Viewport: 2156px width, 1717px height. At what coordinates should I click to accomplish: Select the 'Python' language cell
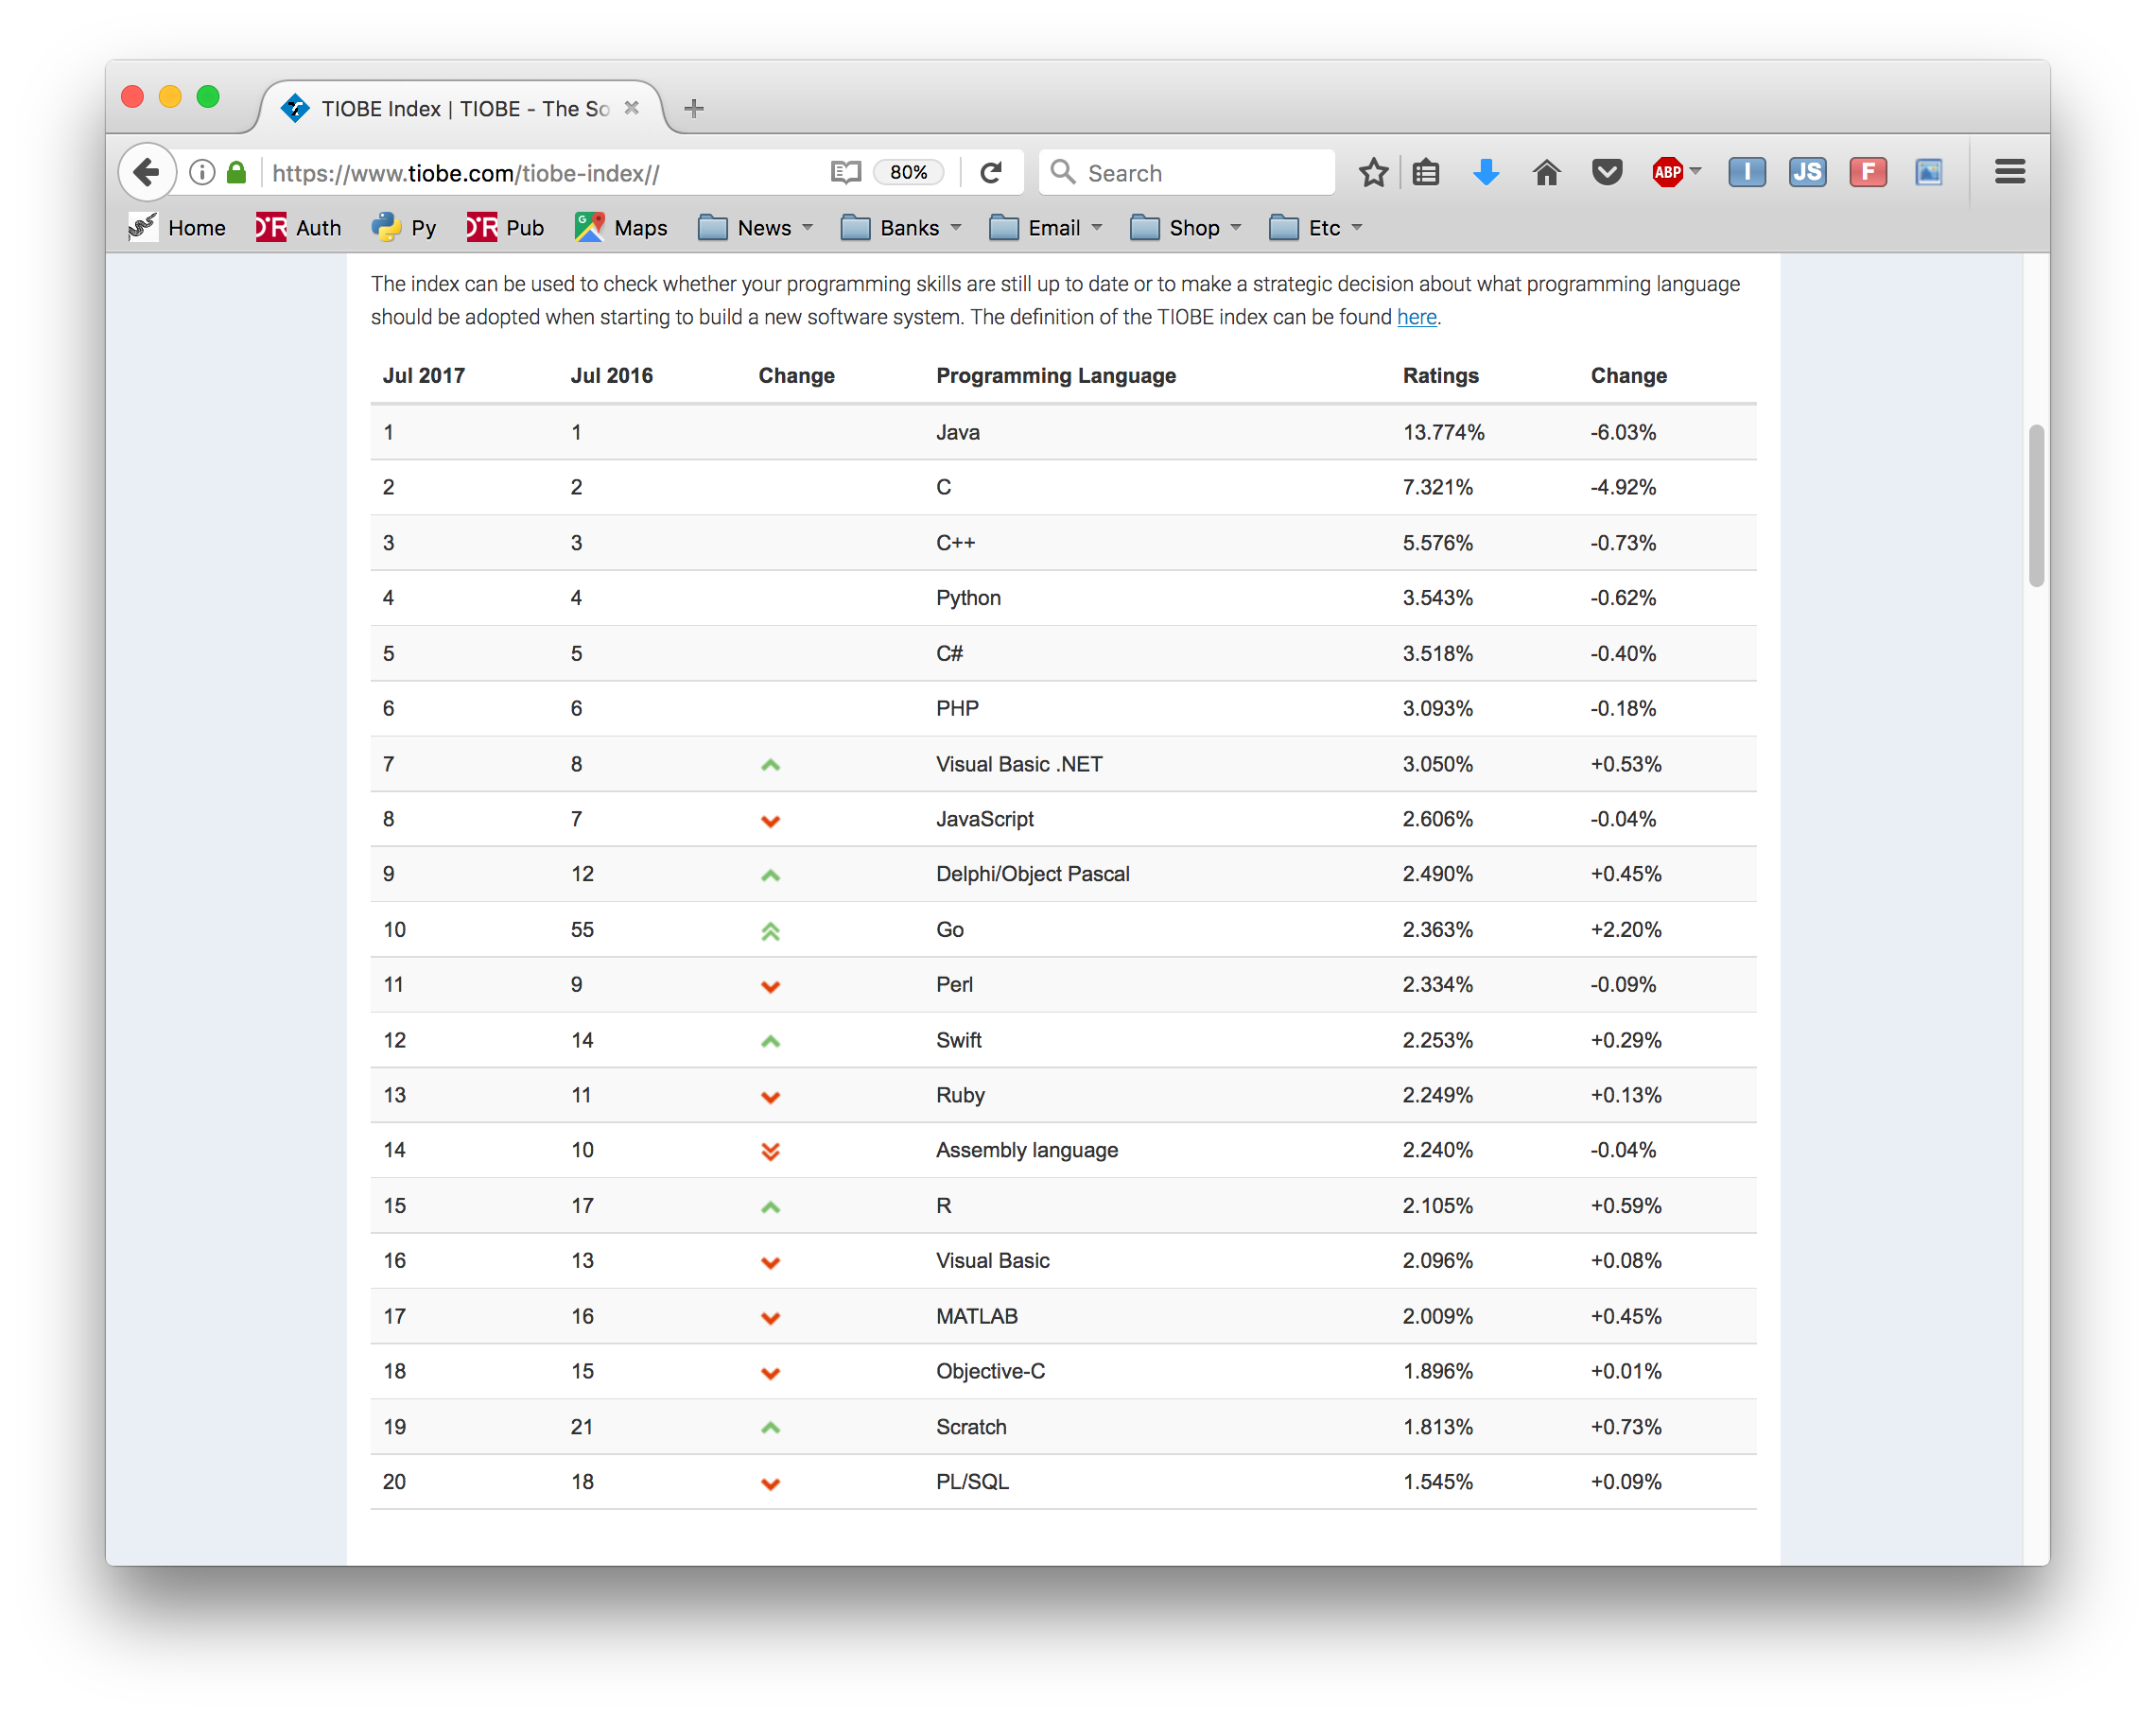pyautogui.click(x=968, y=598)
